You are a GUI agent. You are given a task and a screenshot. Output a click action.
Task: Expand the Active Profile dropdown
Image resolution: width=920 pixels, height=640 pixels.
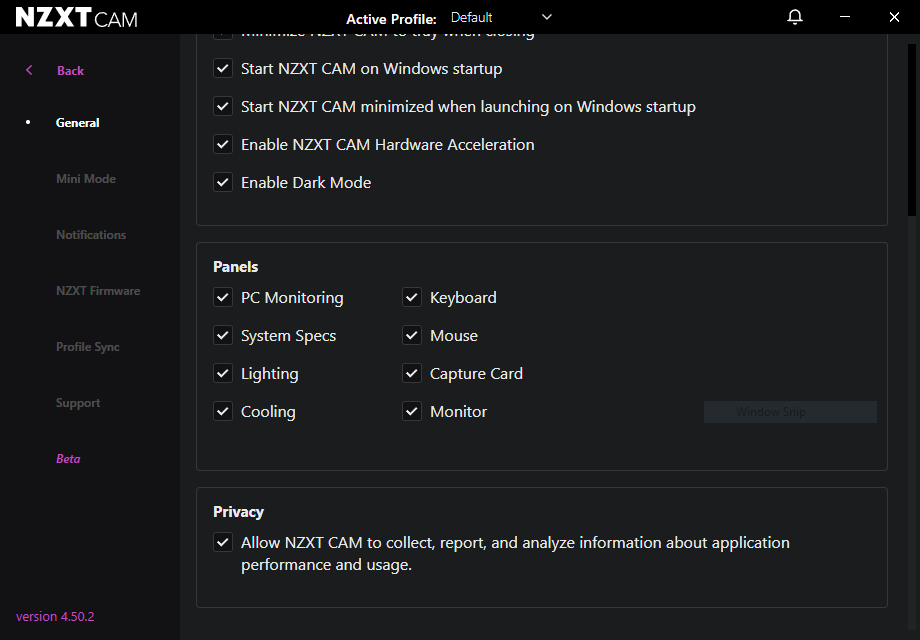[x=546, y=17]
